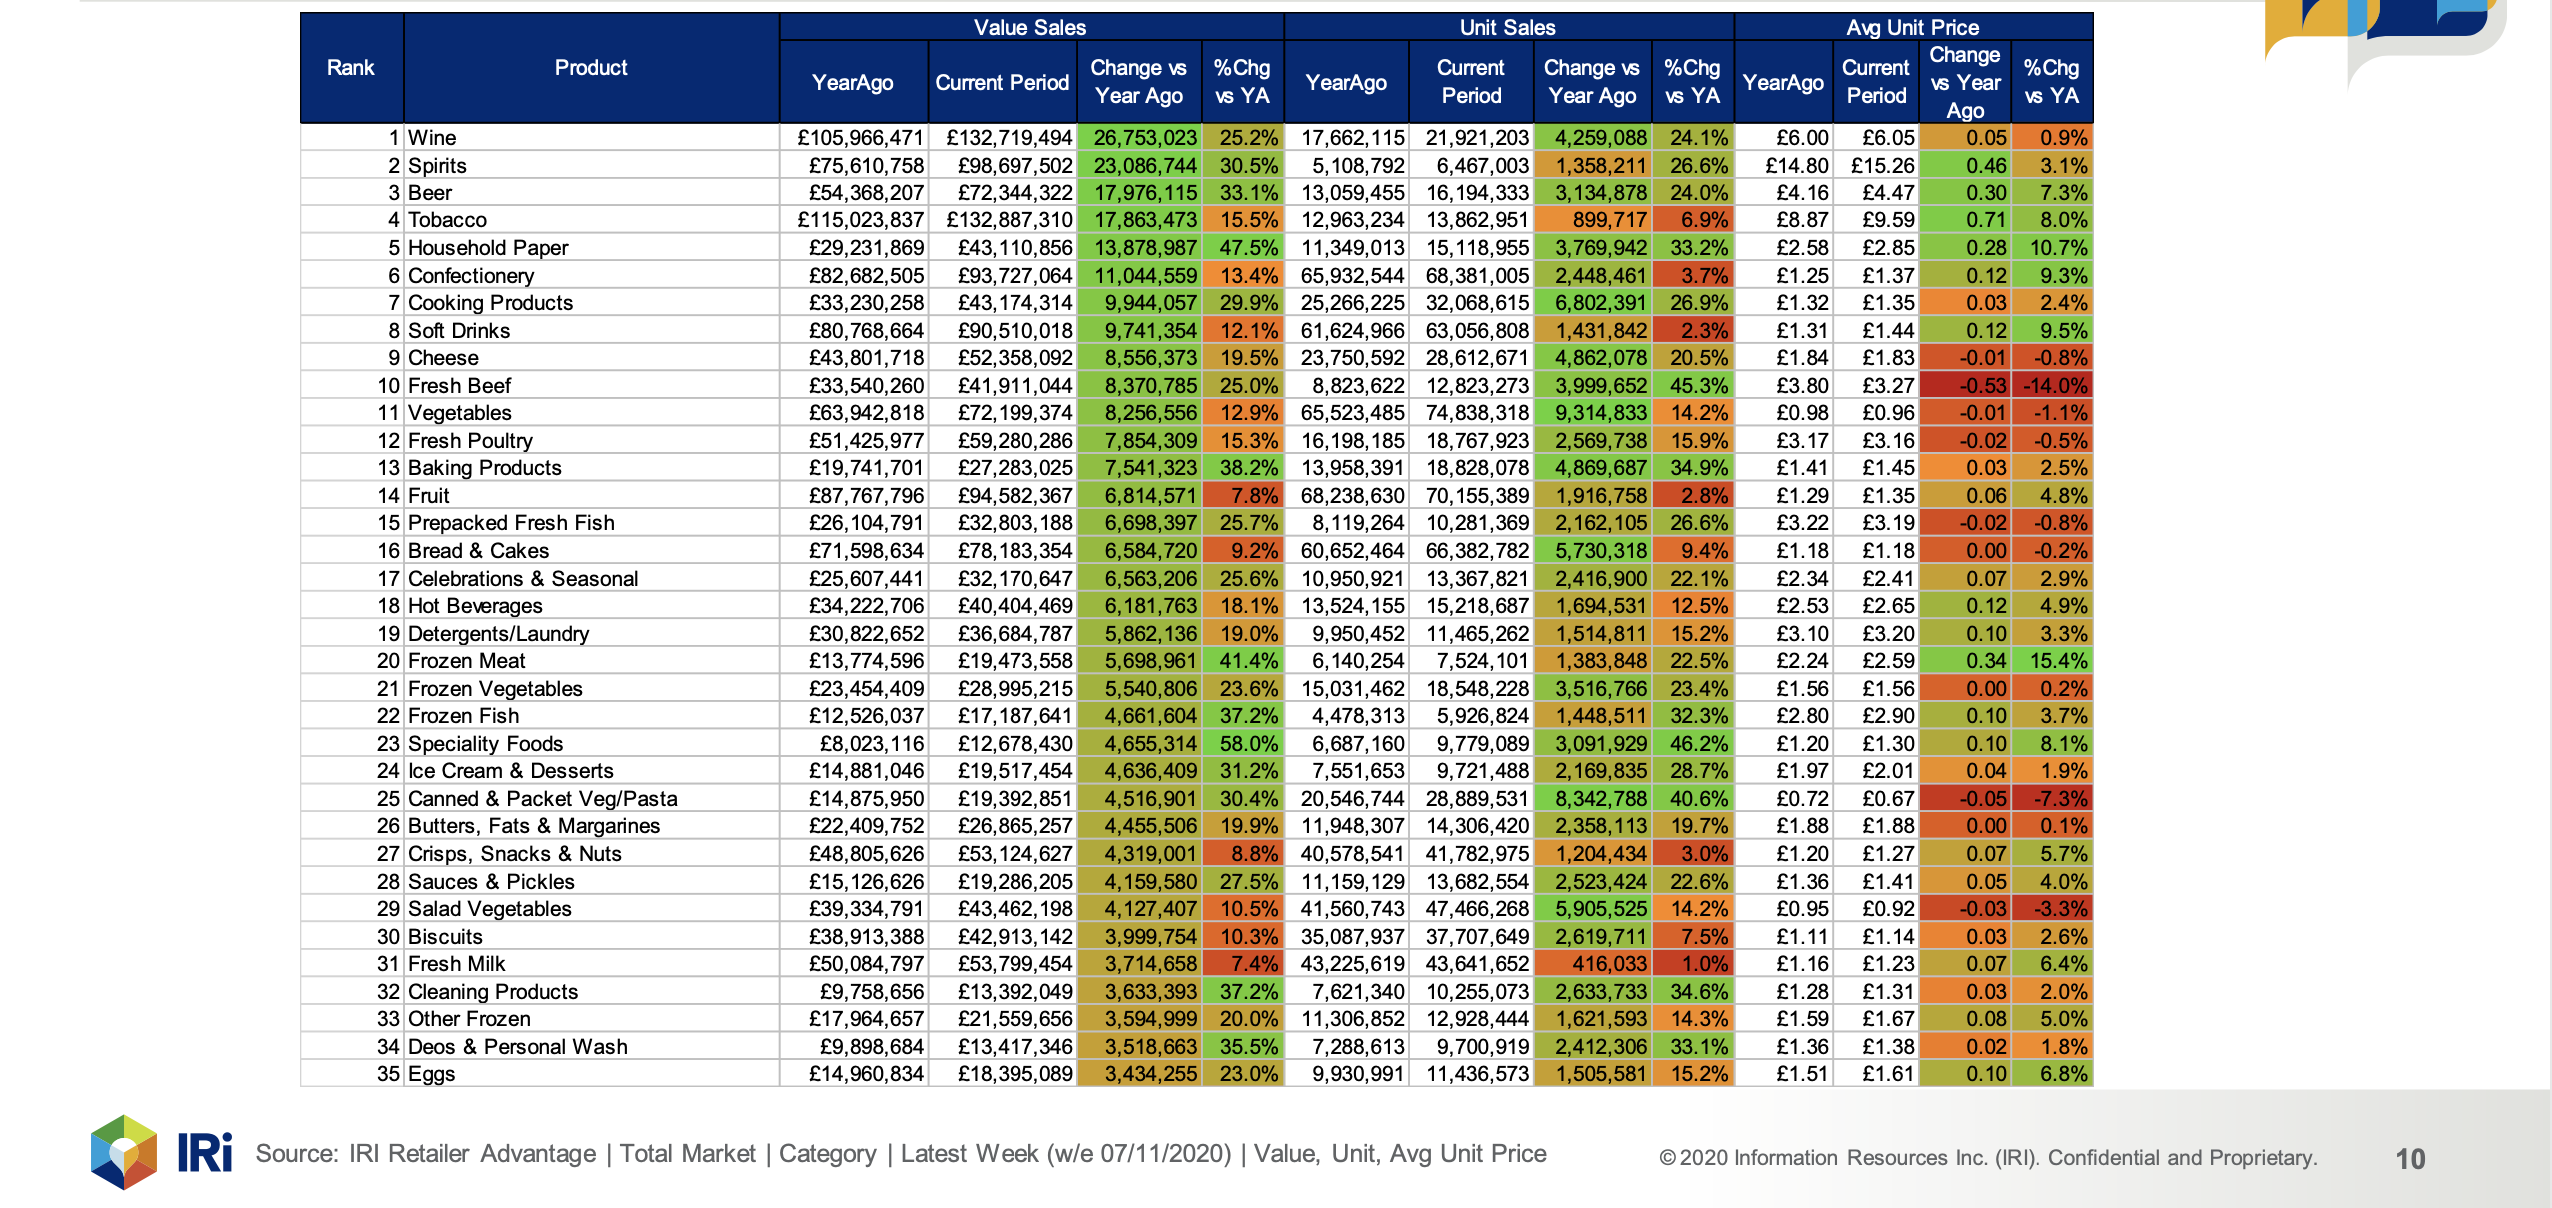Click Fresh Beef 45.3% unit change

pyautogui.click(x=1693, y=386)
